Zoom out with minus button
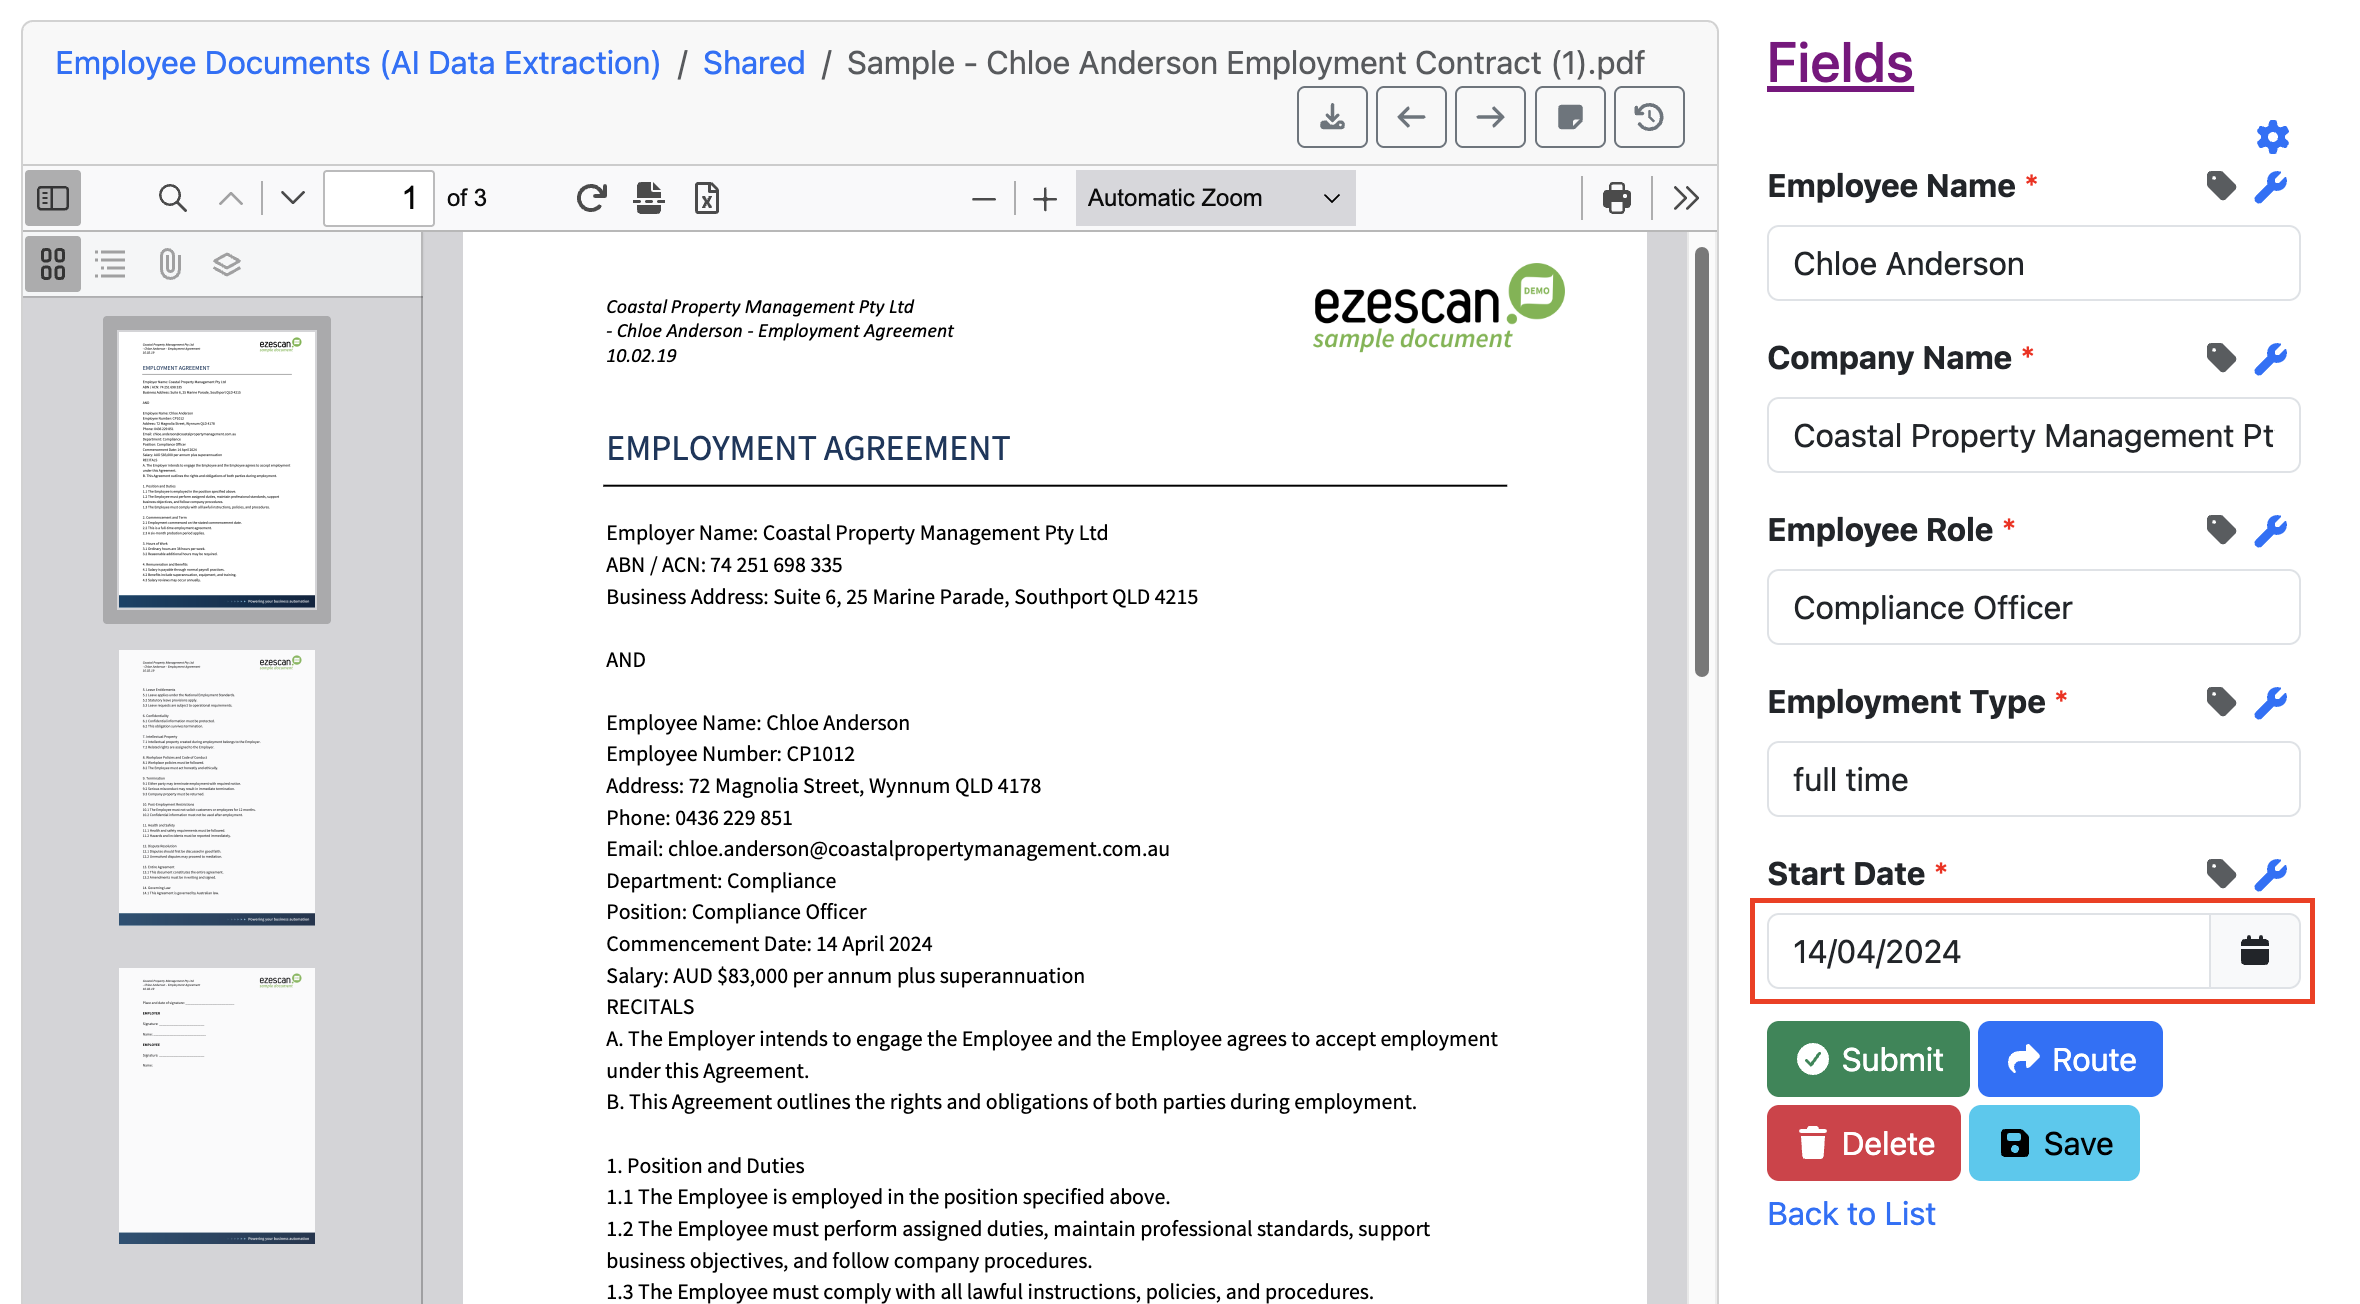The width and height of the screenshot is (2360, 1304). 984,199
